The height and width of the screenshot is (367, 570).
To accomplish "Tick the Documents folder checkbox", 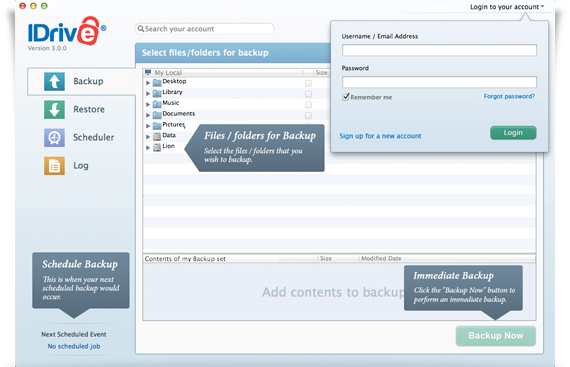I will (308, 116).
